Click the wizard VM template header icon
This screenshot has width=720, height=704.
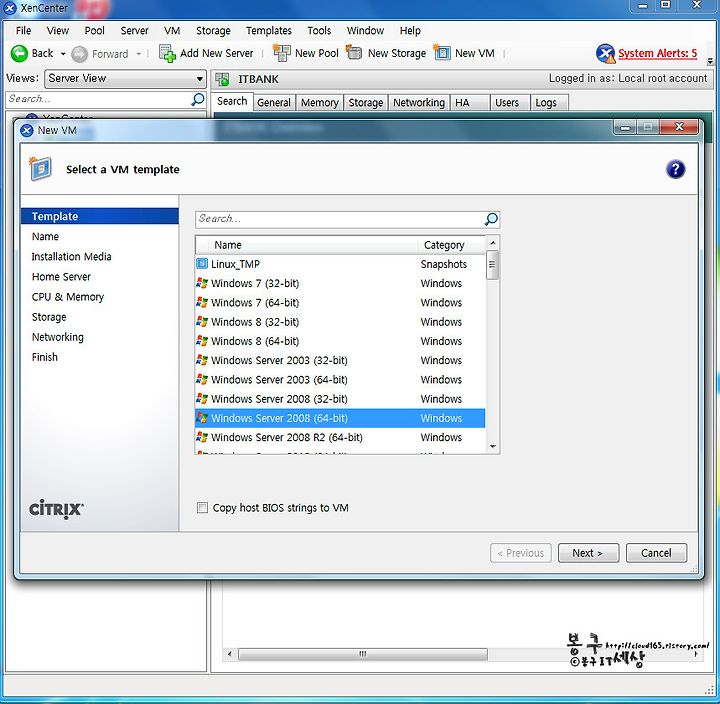coord(40,169)
